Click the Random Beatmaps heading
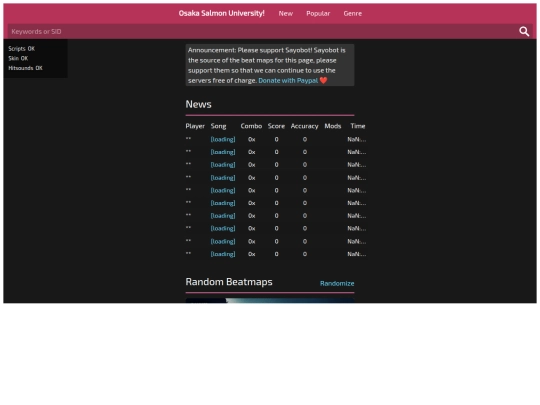The image size is (540, 405). [x=229, y=282]
